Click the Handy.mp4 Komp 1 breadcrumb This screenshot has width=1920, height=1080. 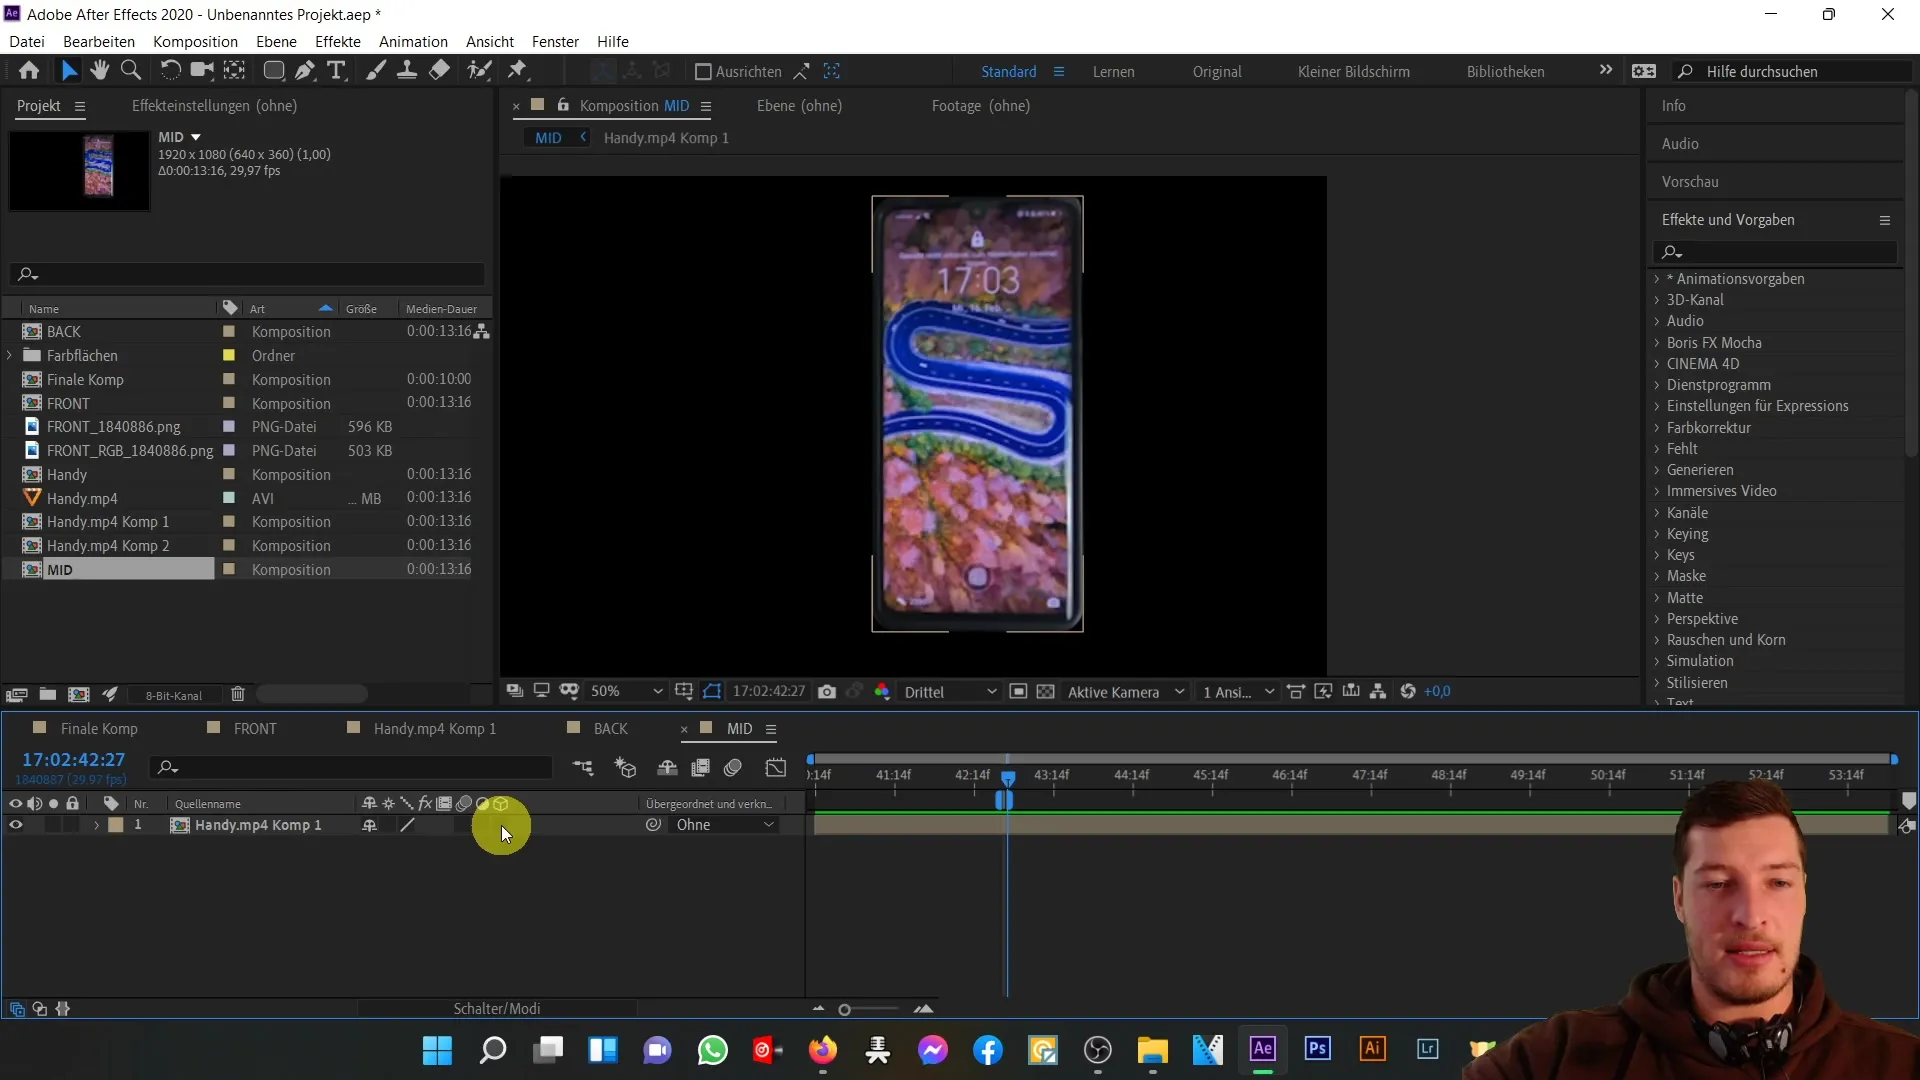pyautogui.click(x=666, y=138)
